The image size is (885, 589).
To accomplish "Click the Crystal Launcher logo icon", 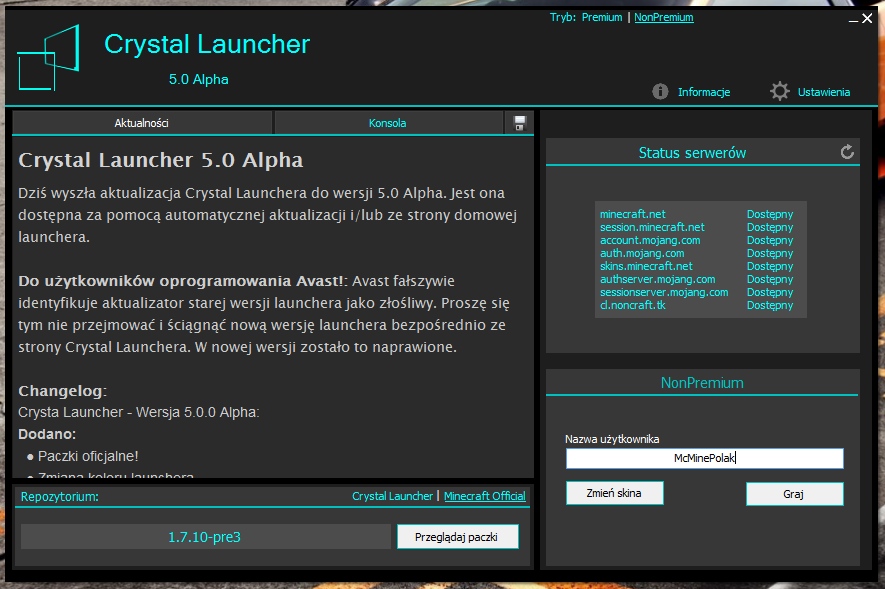I will (49, 58).
